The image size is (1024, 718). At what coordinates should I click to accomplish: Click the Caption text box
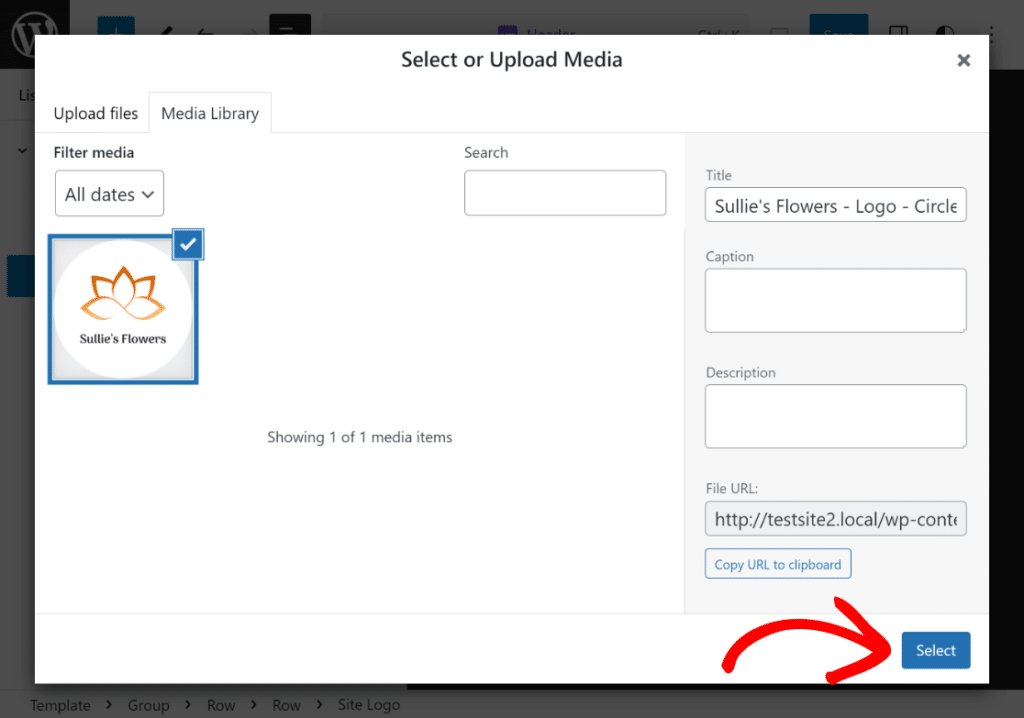coord(835,299)
